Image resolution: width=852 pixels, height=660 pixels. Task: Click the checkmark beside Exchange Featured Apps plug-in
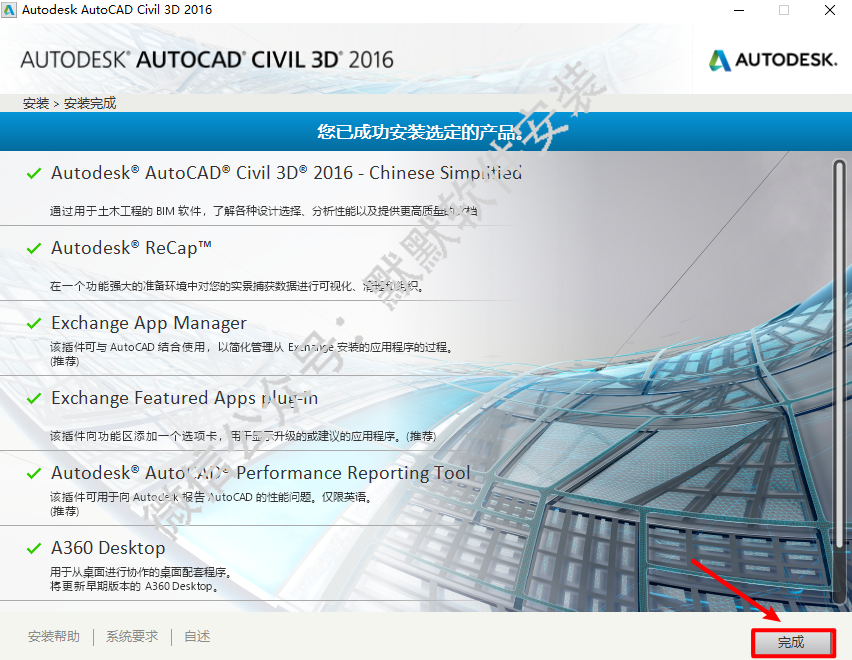pos(34,398)
